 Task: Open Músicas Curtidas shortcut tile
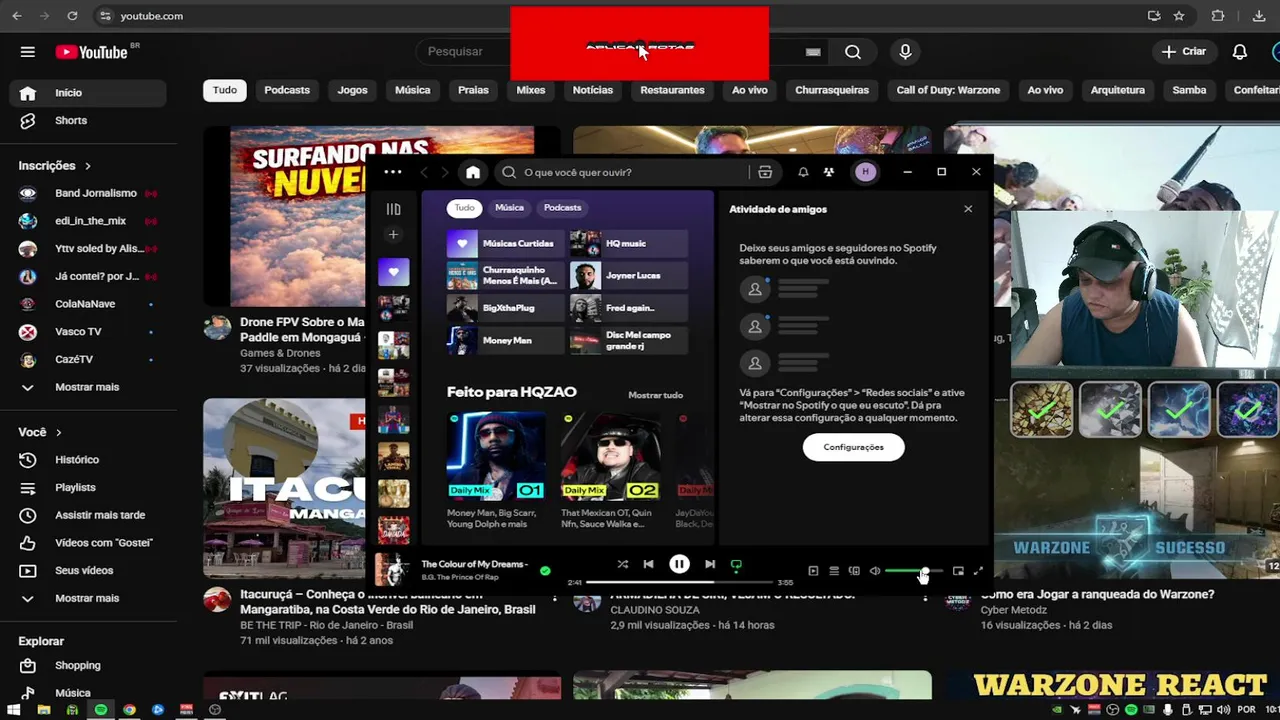click(506, 243)
